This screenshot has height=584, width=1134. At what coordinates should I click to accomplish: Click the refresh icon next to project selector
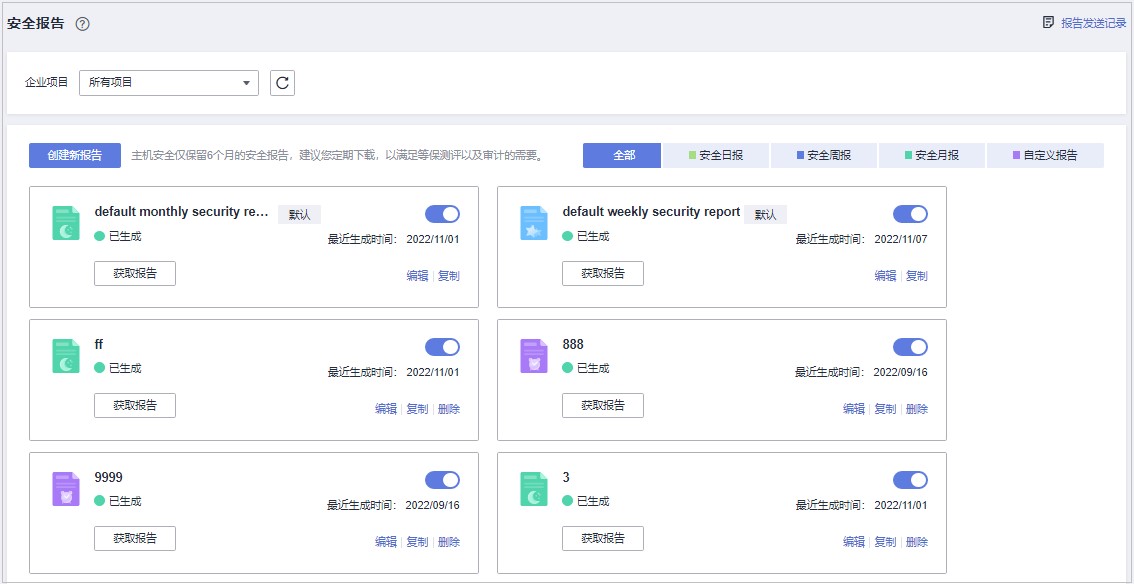281,83
